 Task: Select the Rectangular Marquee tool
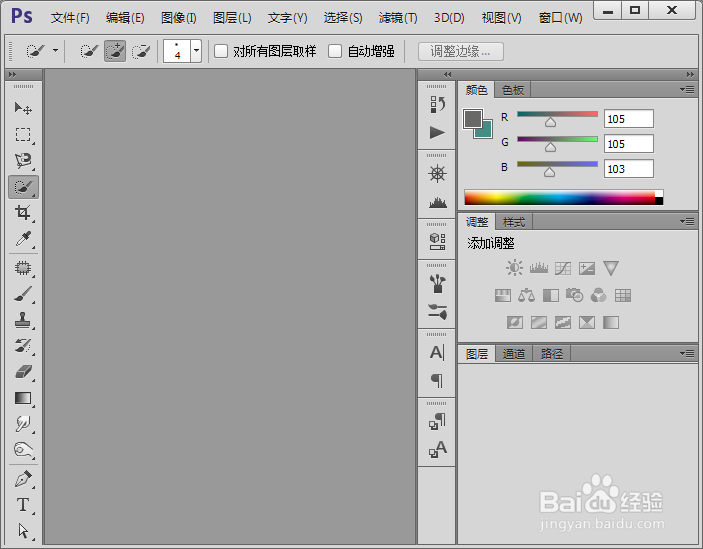point(23,134)
